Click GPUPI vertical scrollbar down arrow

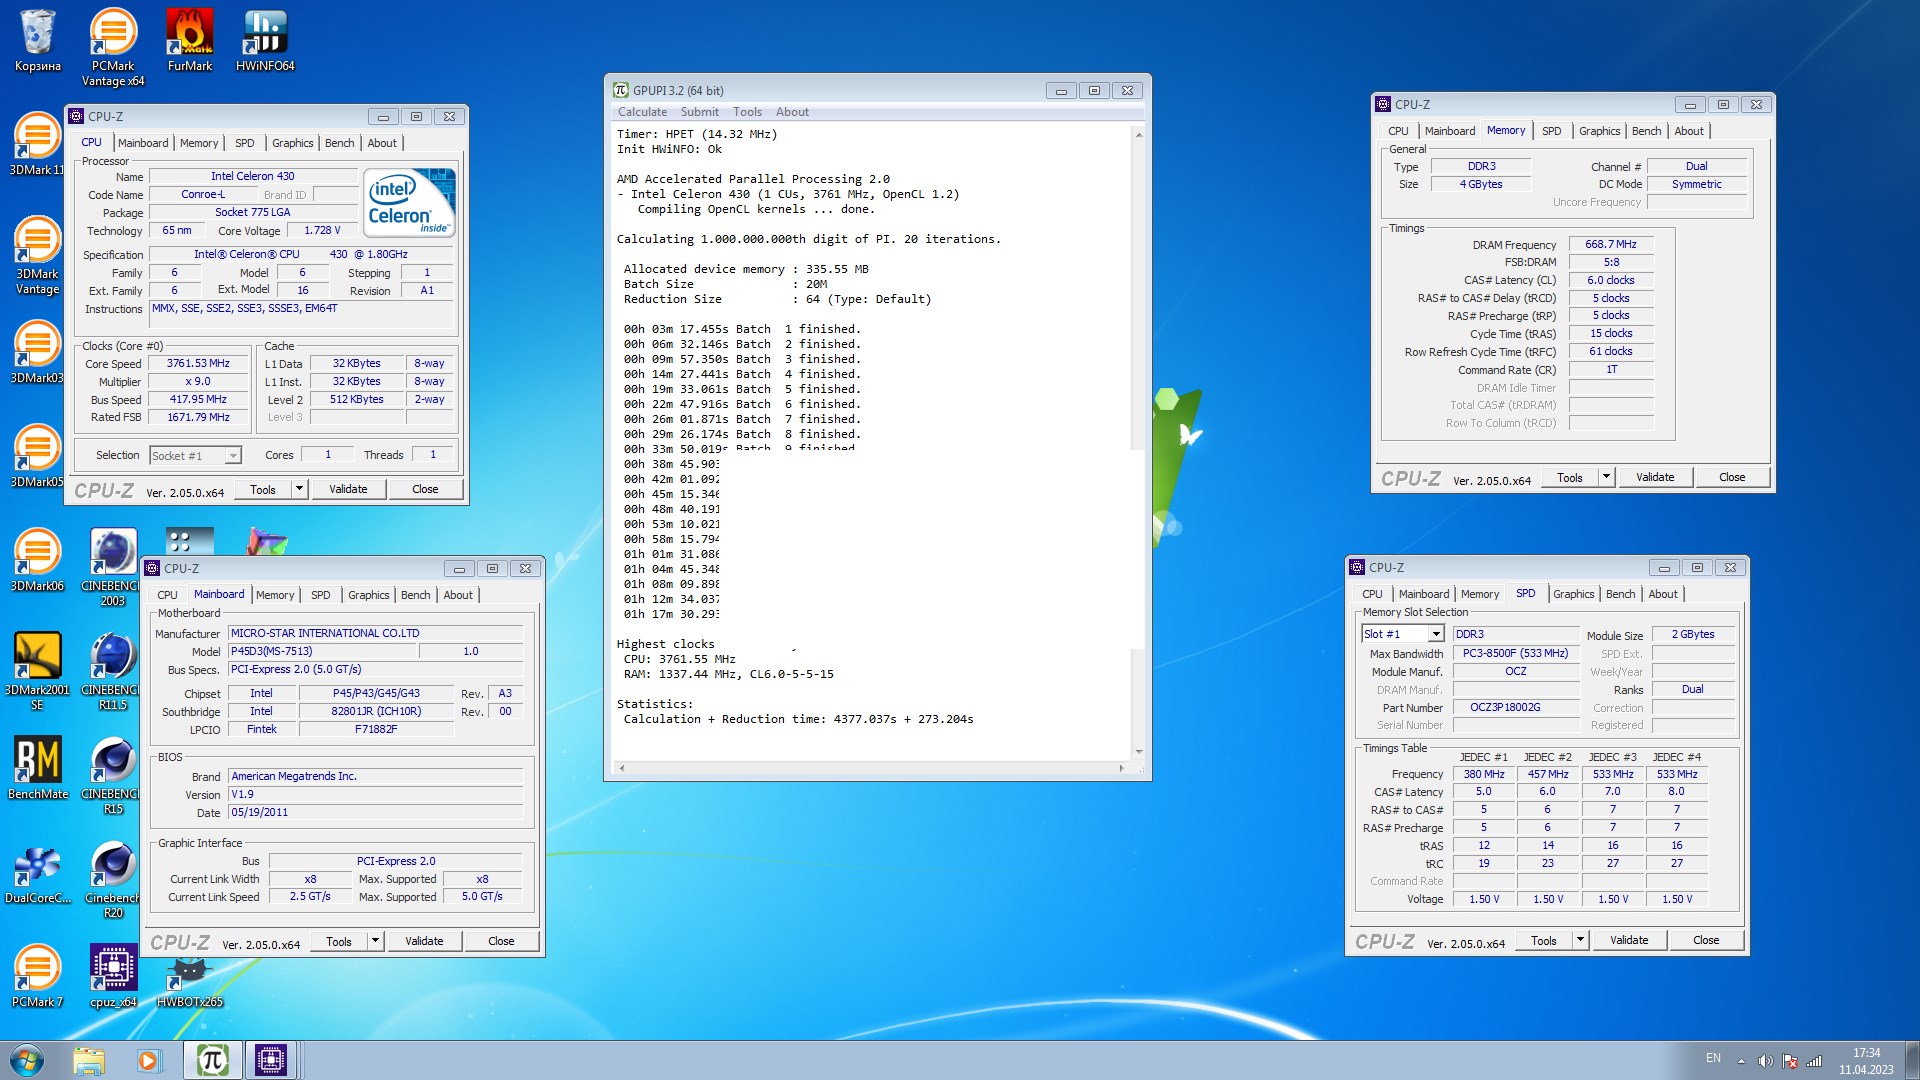(x=1138, y=752)
